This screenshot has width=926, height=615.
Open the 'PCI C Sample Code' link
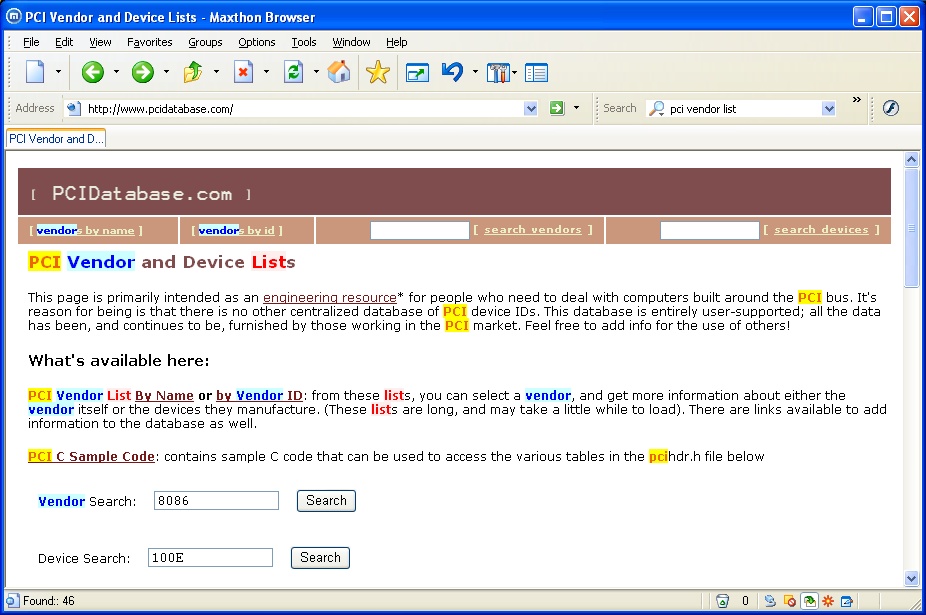(91, 456)
